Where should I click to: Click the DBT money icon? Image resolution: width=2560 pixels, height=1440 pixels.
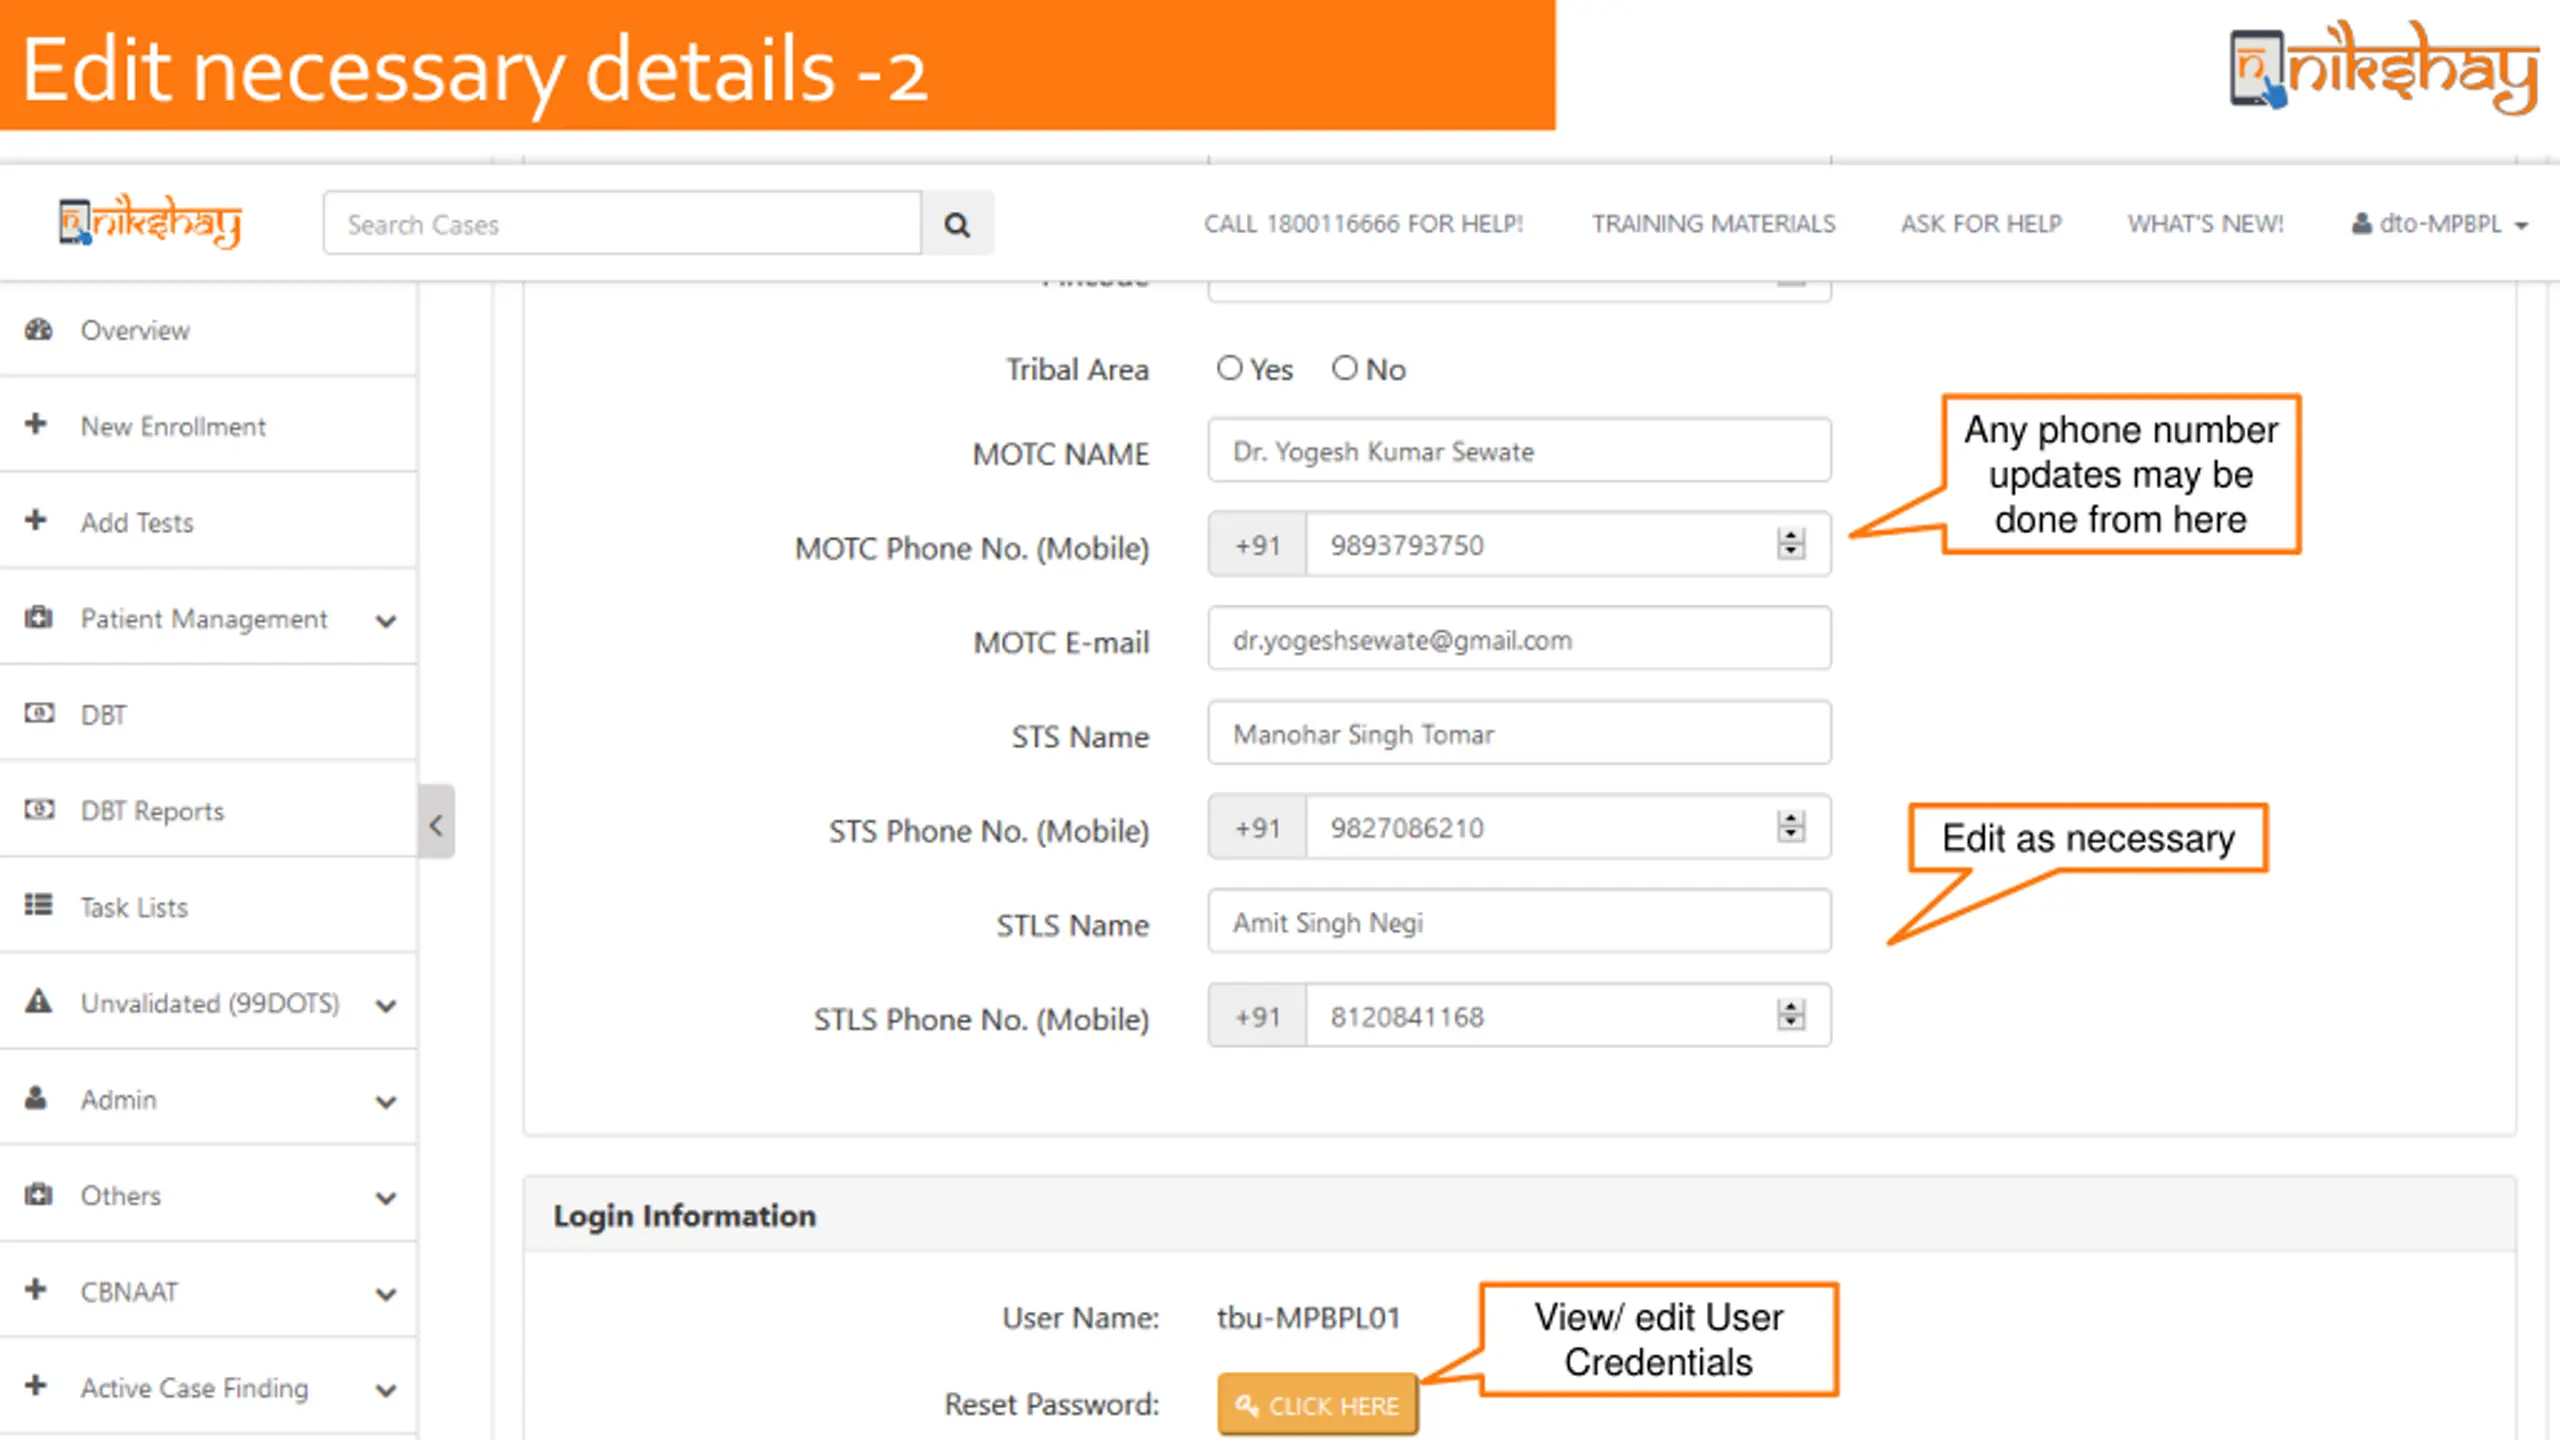[x=38, y=713]
